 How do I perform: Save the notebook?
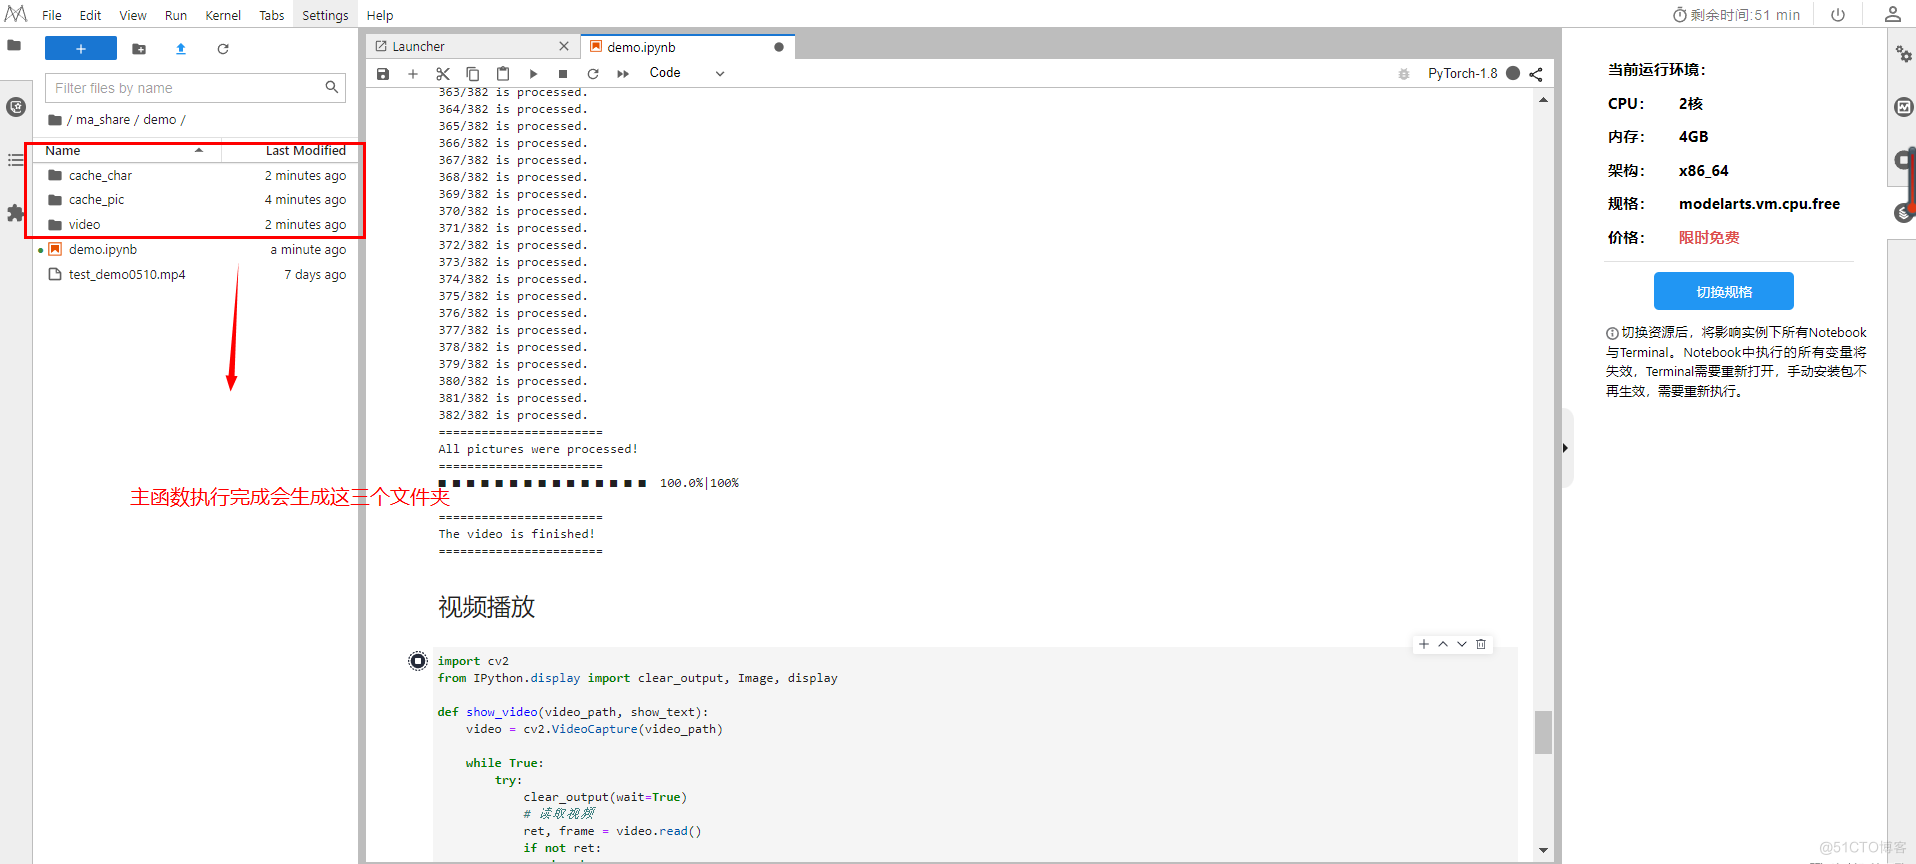[x=383, y=73]
